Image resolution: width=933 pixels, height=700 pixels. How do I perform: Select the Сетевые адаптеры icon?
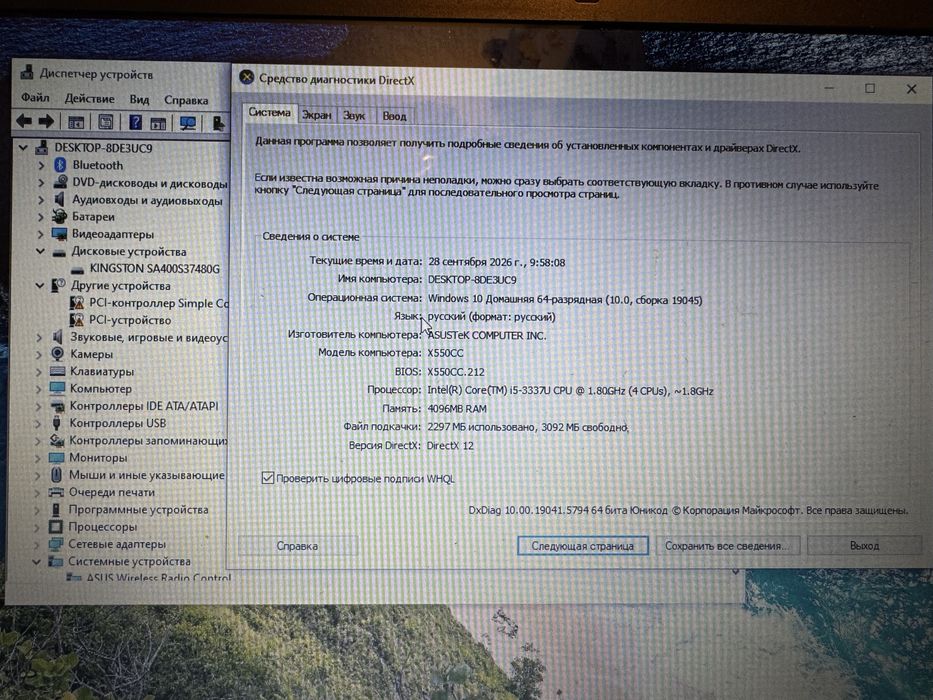click(55, 543)
